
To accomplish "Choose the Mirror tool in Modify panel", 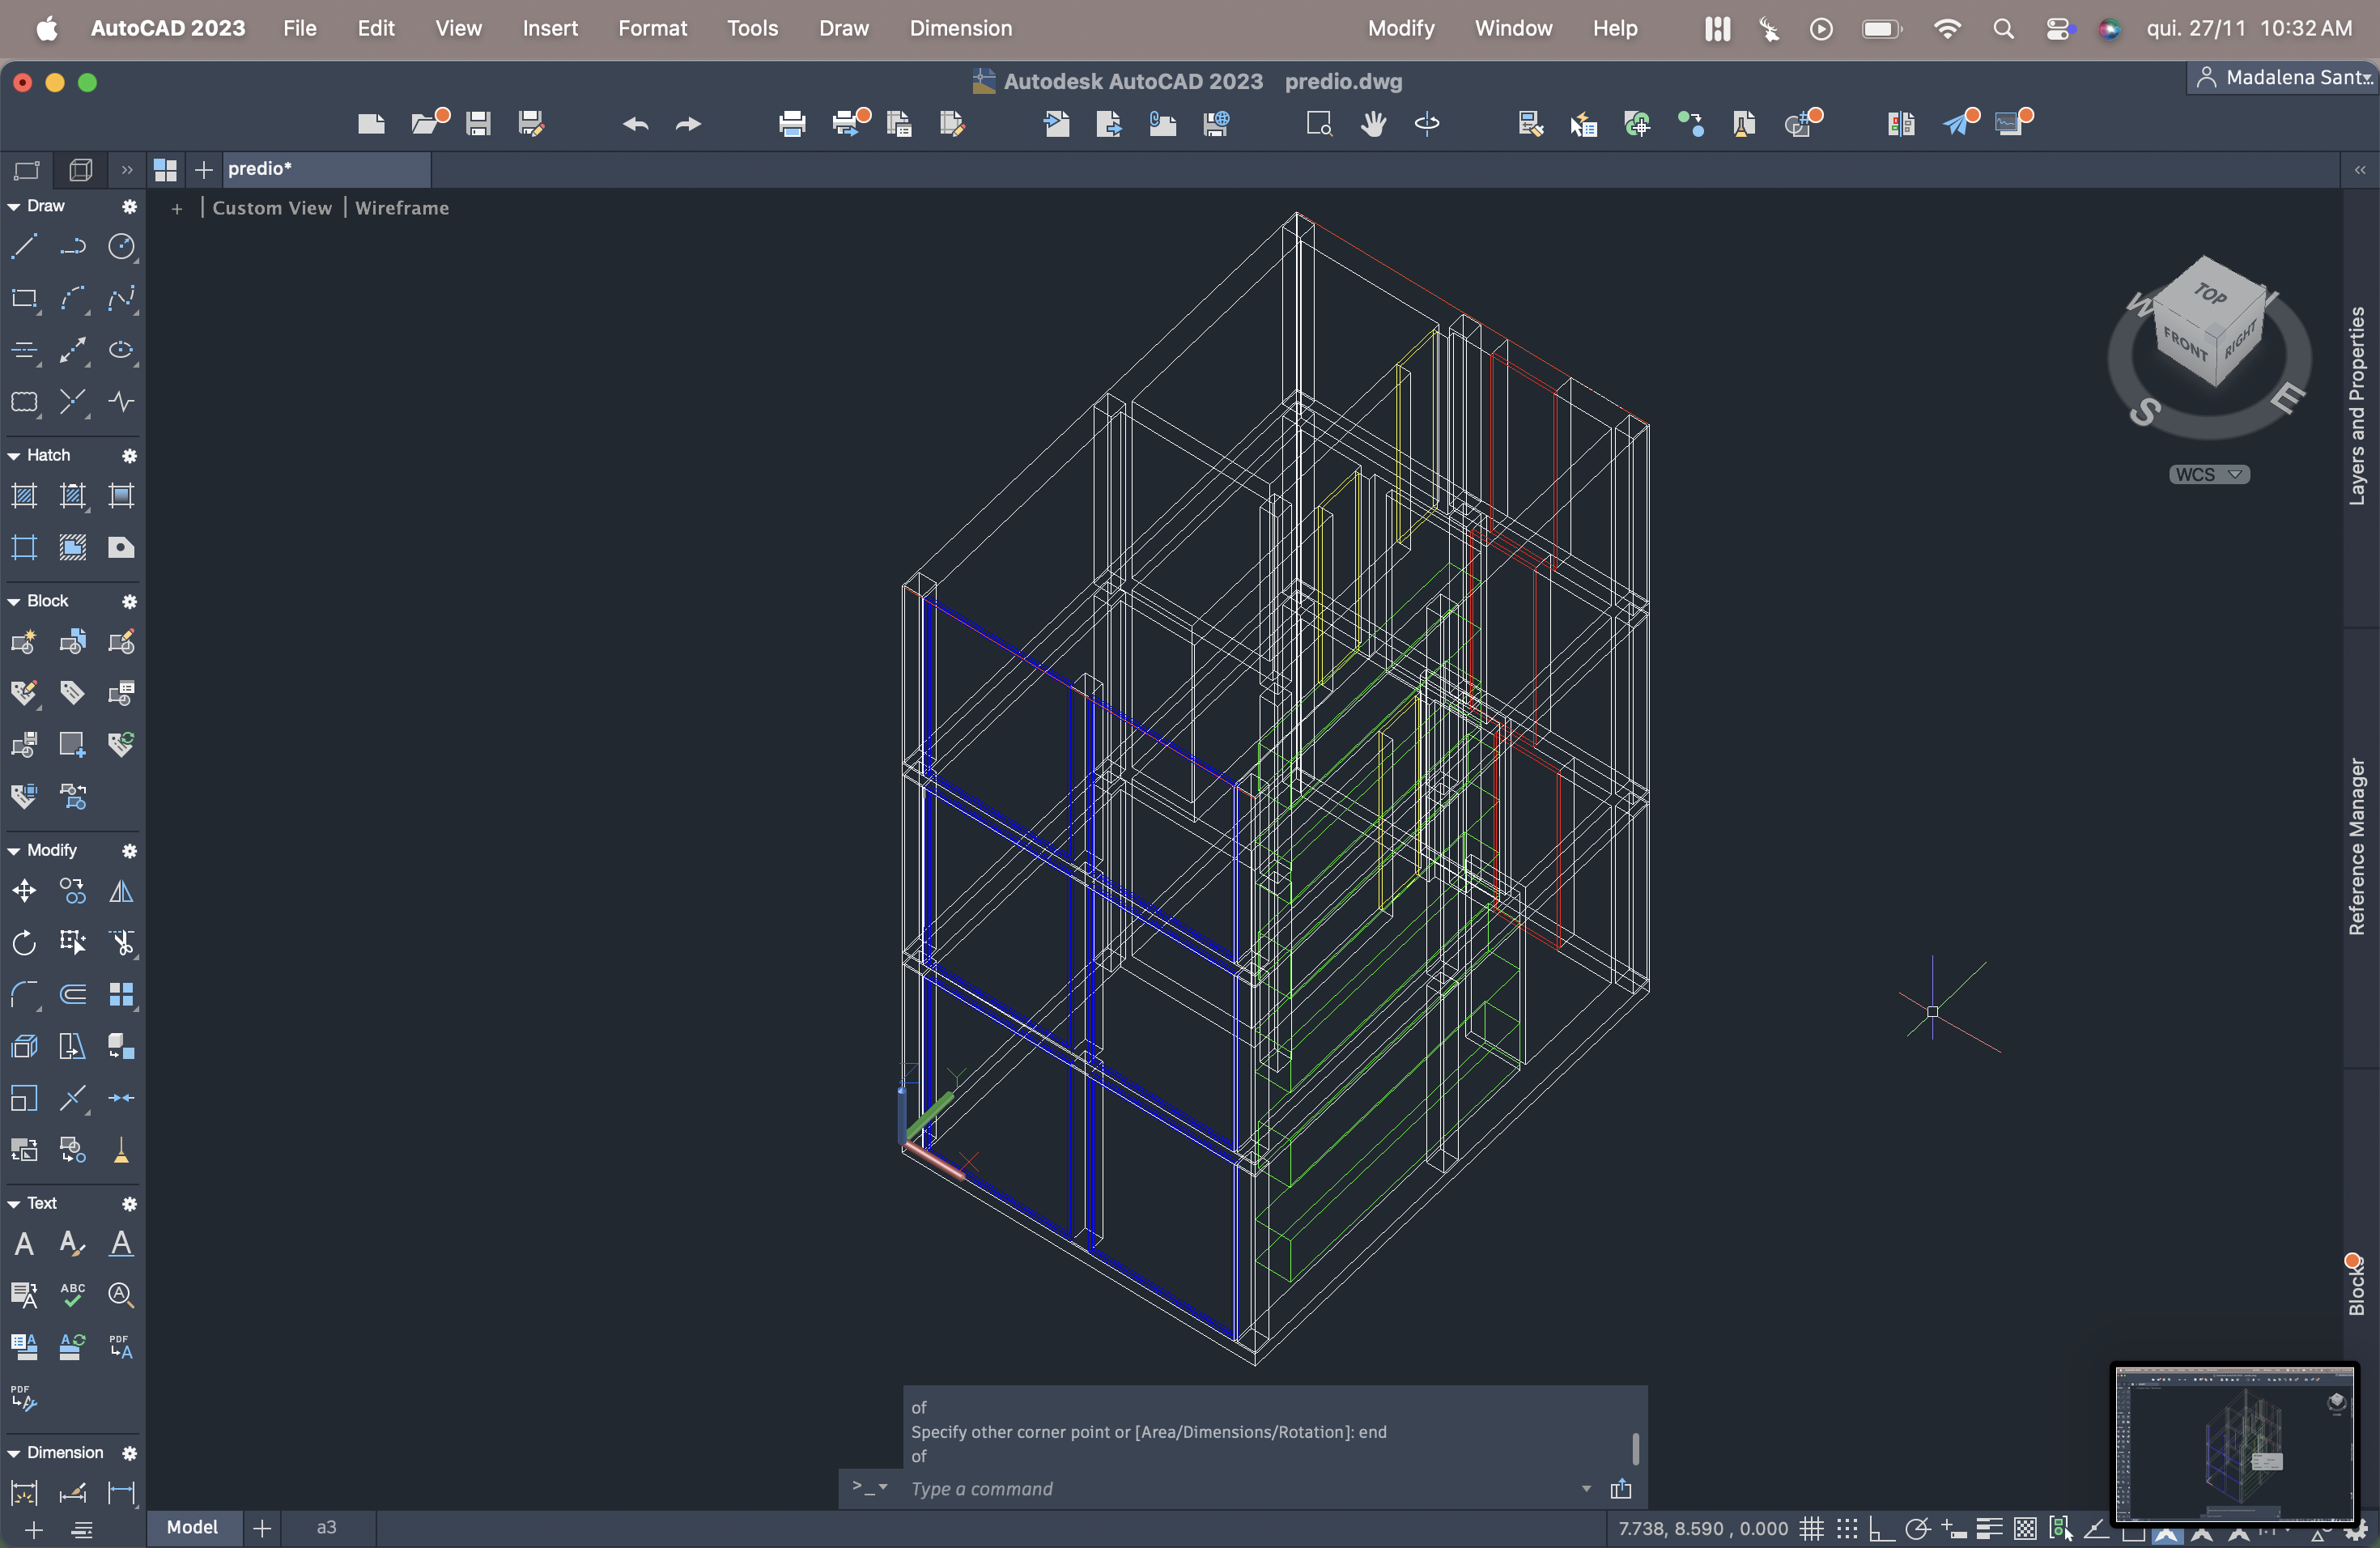I will pos(121,891).
